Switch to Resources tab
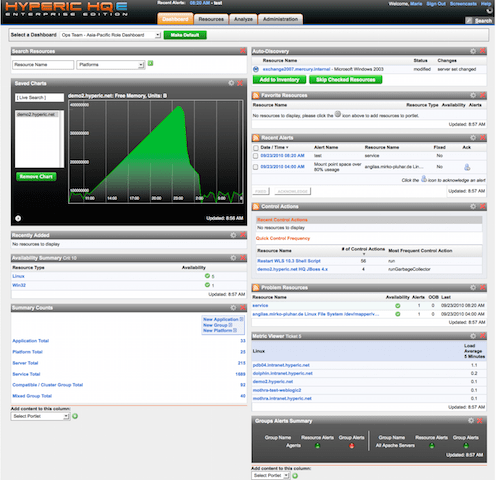 click(x=211, y=19)
